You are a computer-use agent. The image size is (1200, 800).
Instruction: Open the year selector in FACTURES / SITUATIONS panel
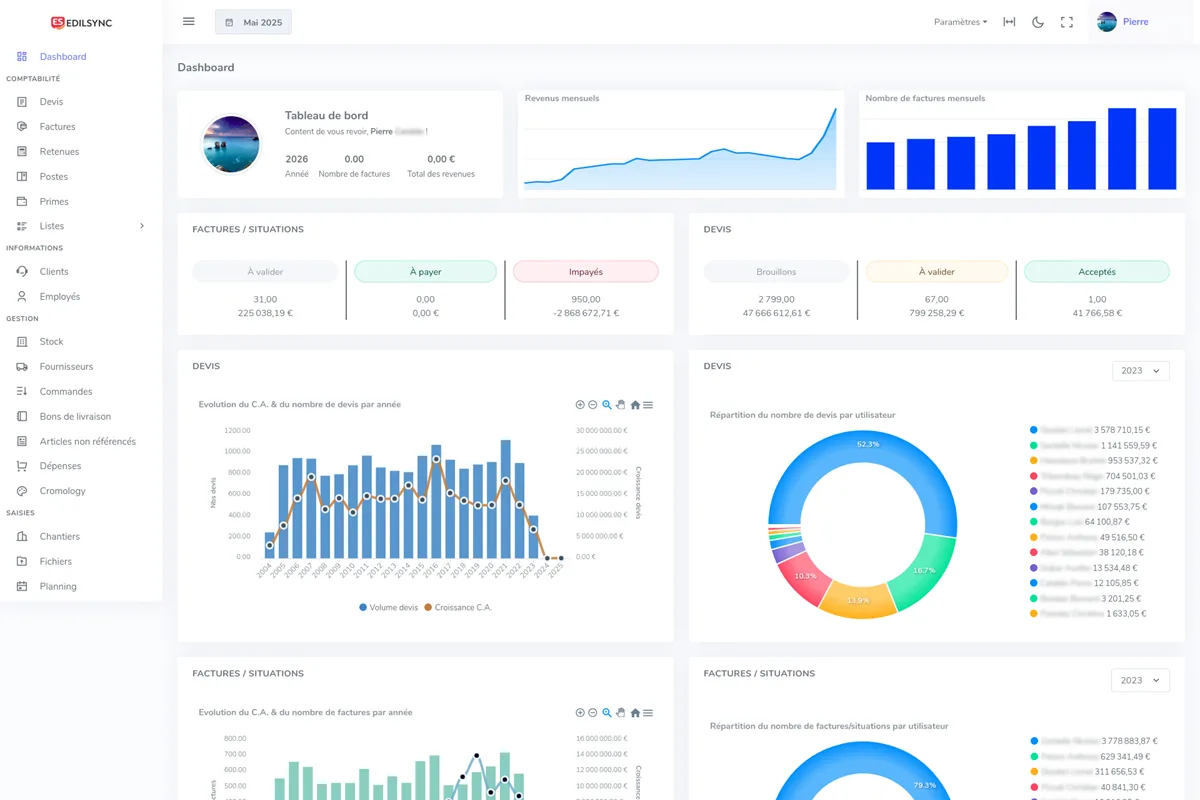(x=1140, y=679)
